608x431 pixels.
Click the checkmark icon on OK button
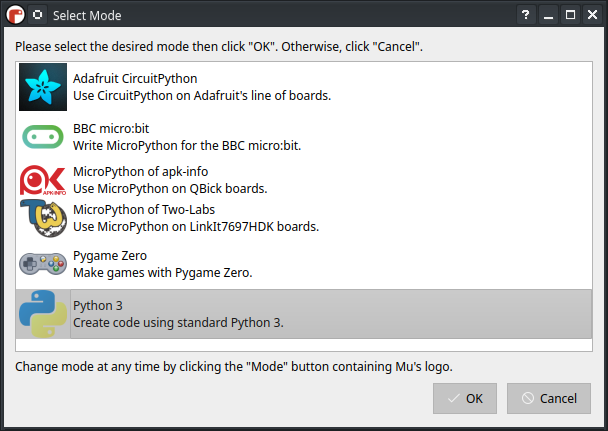pos(453,398)
